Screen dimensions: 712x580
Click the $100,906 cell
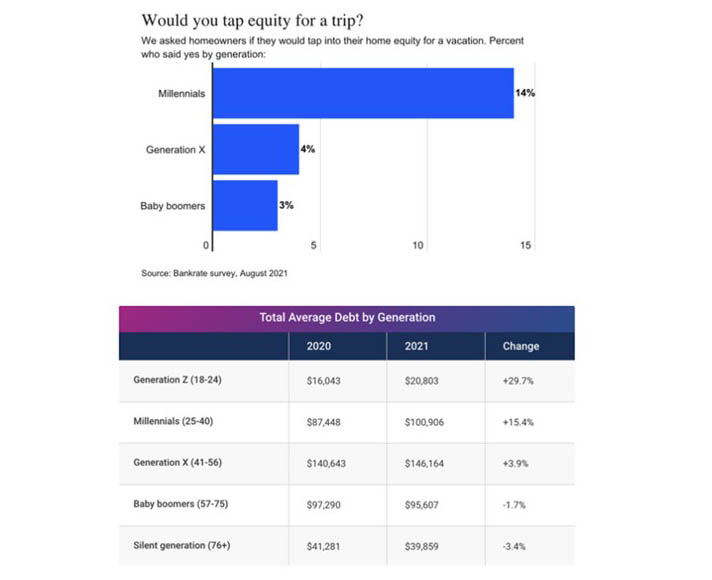(424, 422)
